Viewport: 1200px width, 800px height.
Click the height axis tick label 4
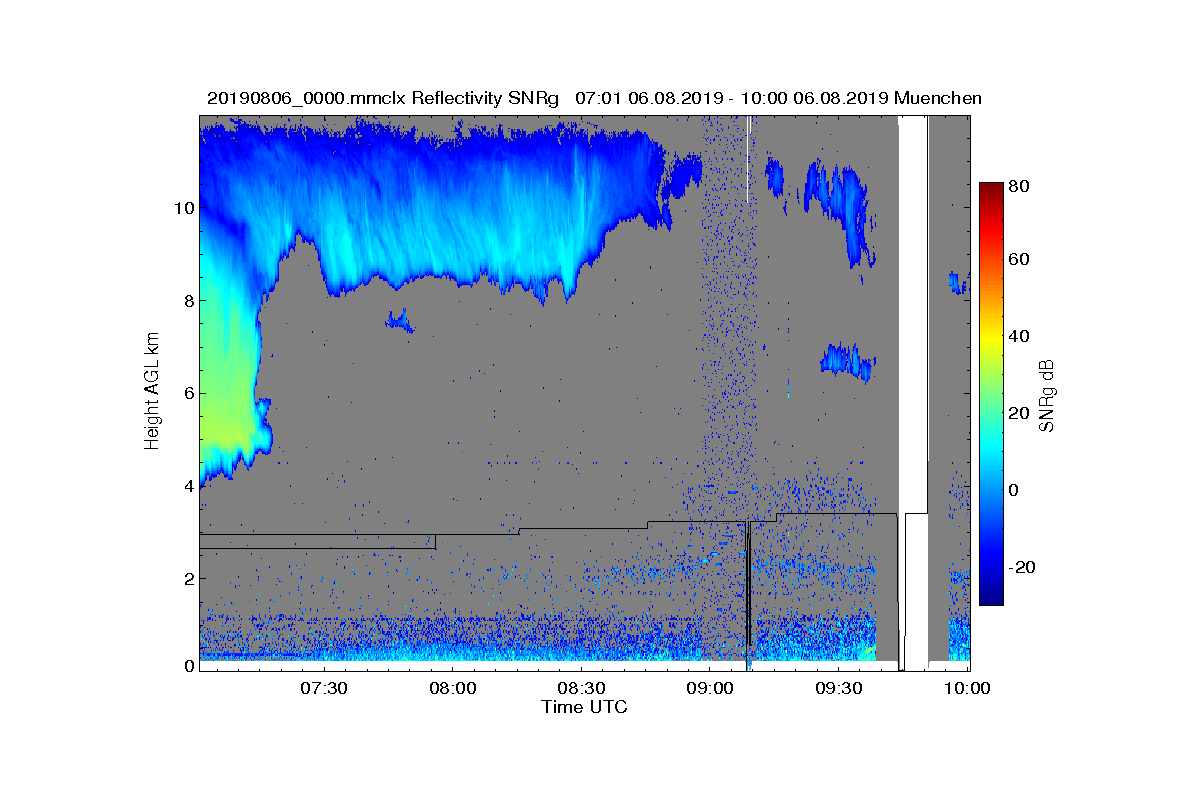click(188, 486)
